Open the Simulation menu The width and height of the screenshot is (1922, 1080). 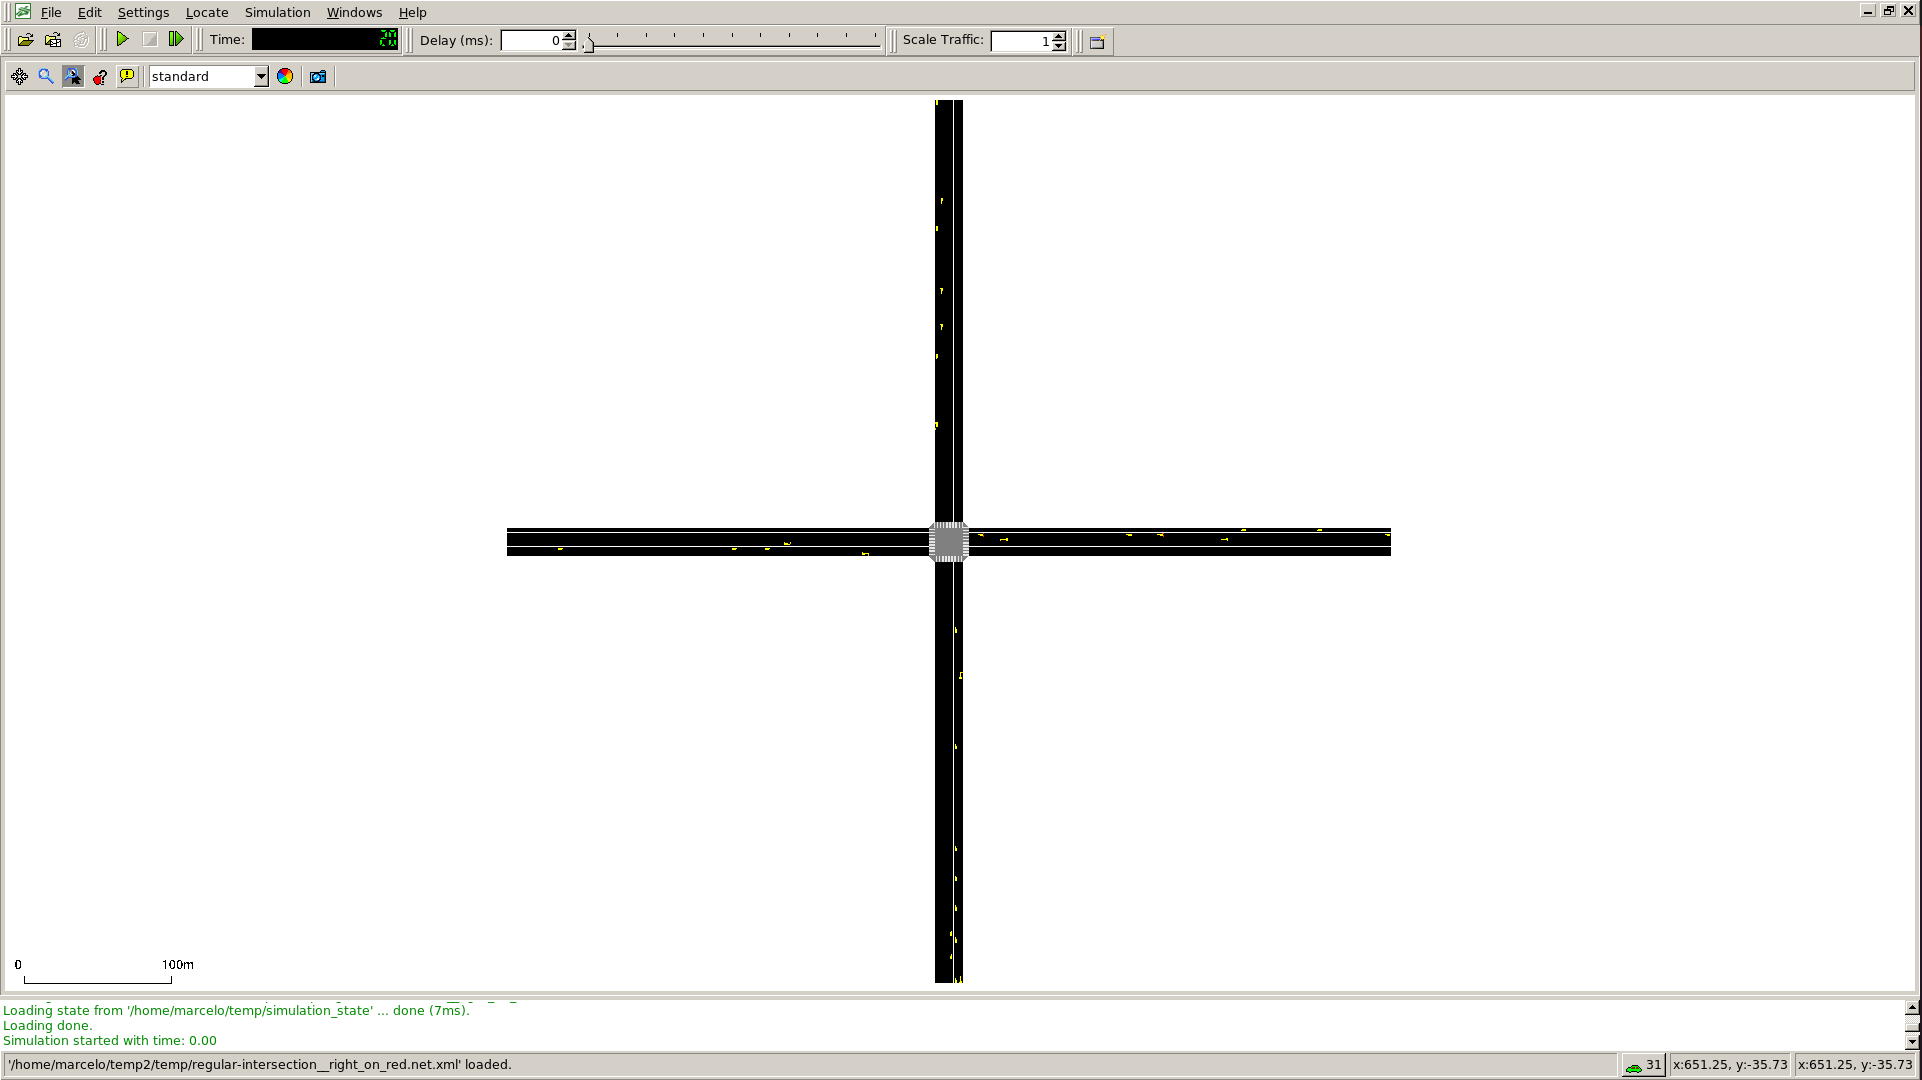(x=277, y=12)
